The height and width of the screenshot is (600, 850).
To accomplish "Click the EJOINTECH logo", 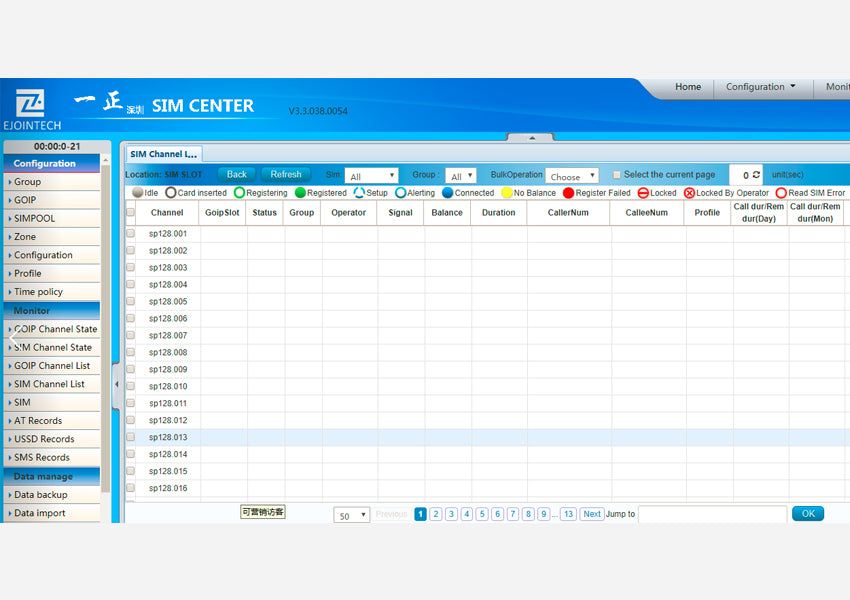I will point(32,110).
